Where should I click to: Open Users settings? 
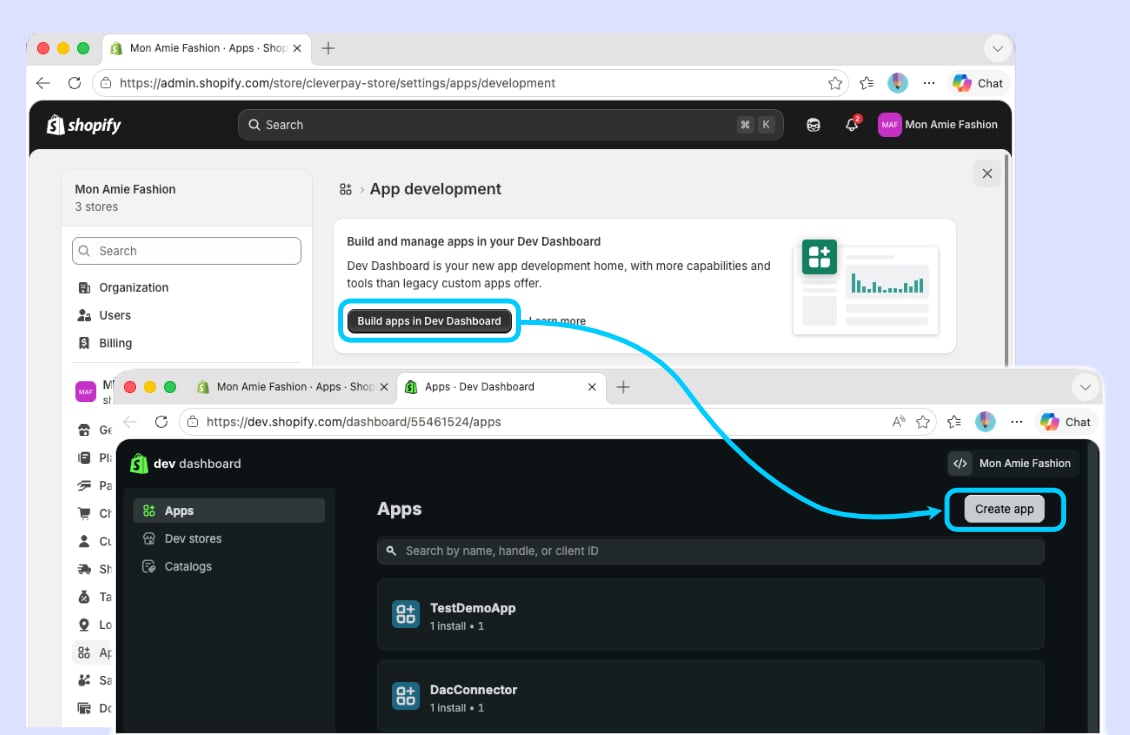tap(115, 316)
